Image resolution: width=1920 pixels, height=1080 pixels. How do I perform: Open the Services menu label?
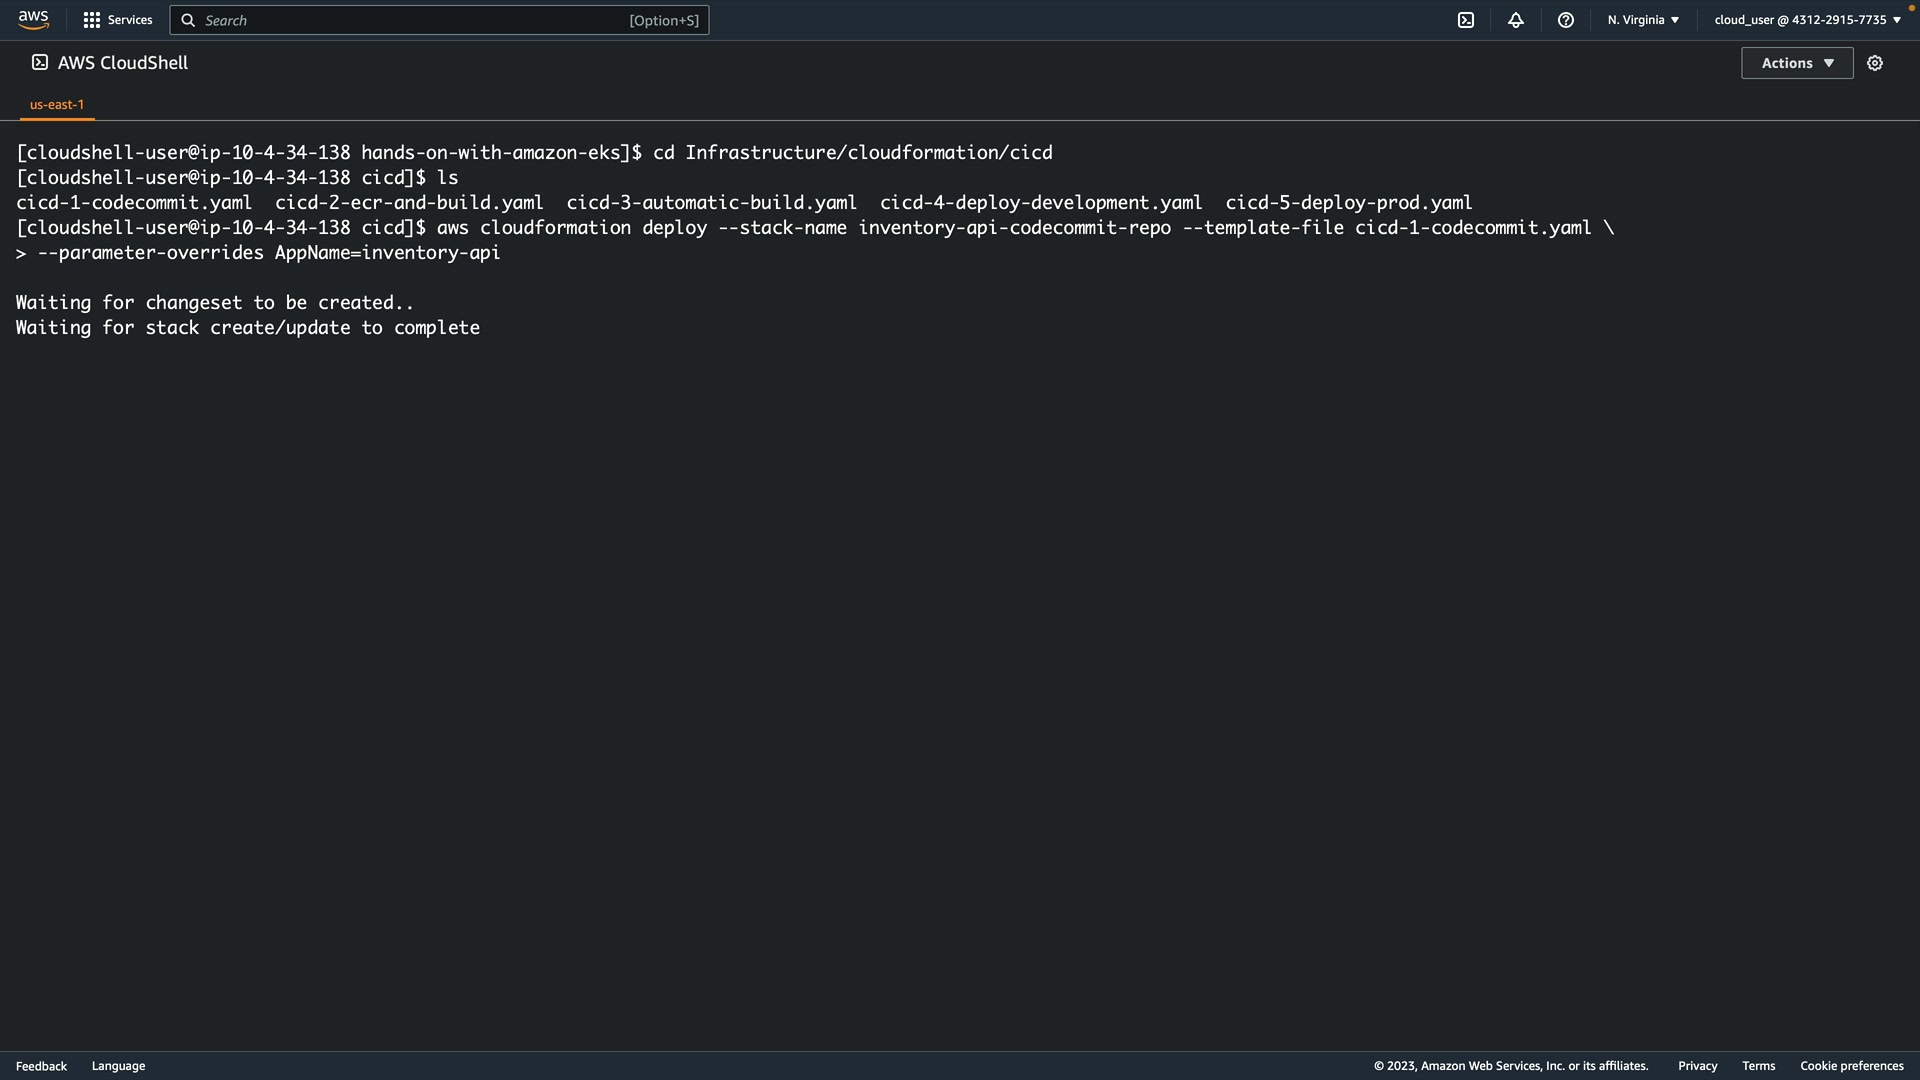130,20
